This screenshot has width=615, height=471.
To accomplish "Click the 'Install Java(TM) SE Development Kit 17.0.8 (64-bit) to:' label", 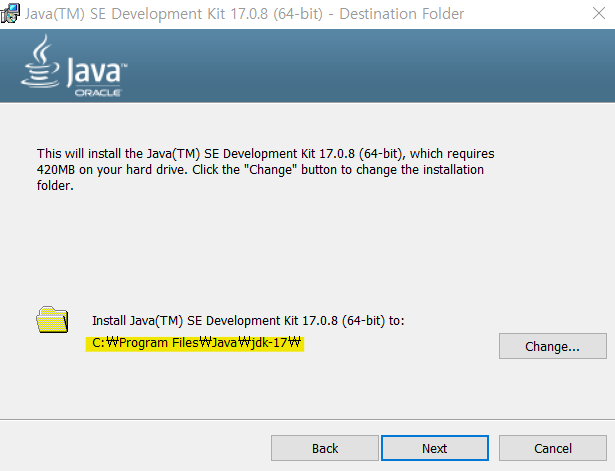I will [248, 320].
